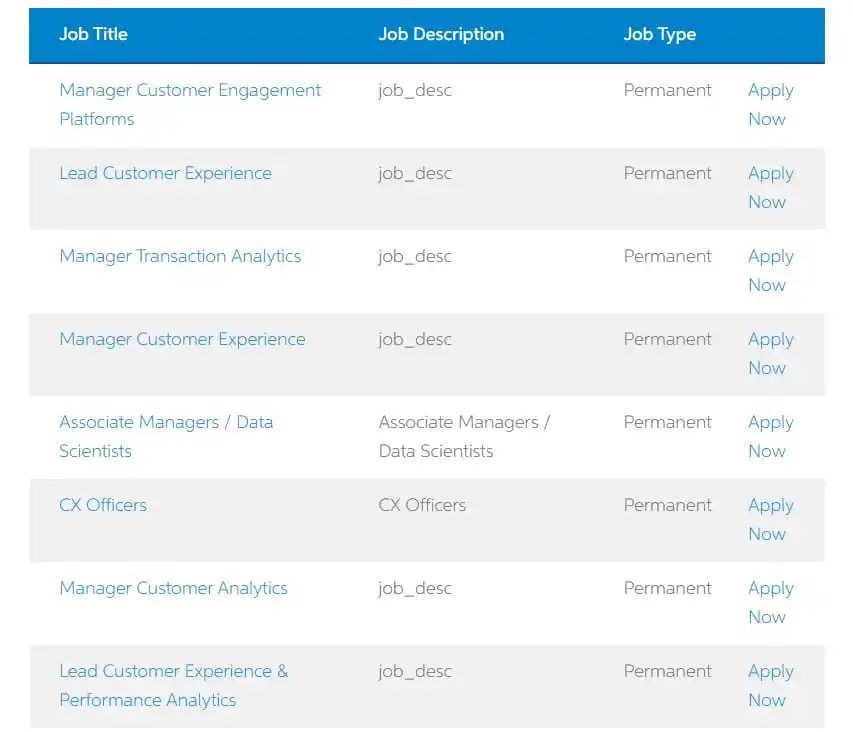
Task: Click the Job Type column header
Action: [659, 35]
